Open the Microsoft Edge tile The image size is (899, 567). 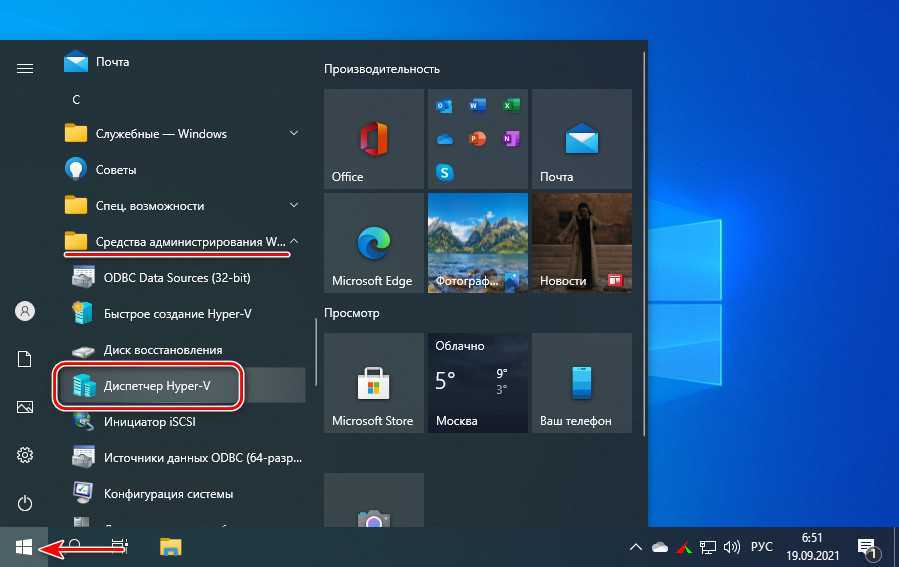coord(374,242)
